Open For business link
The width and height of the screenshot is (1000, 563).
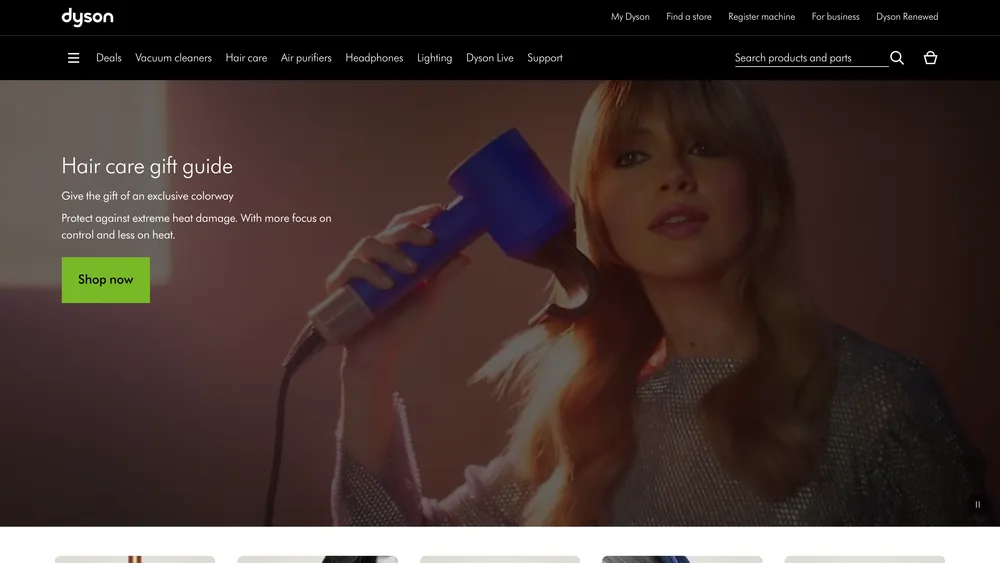click(x=835, y=17)
